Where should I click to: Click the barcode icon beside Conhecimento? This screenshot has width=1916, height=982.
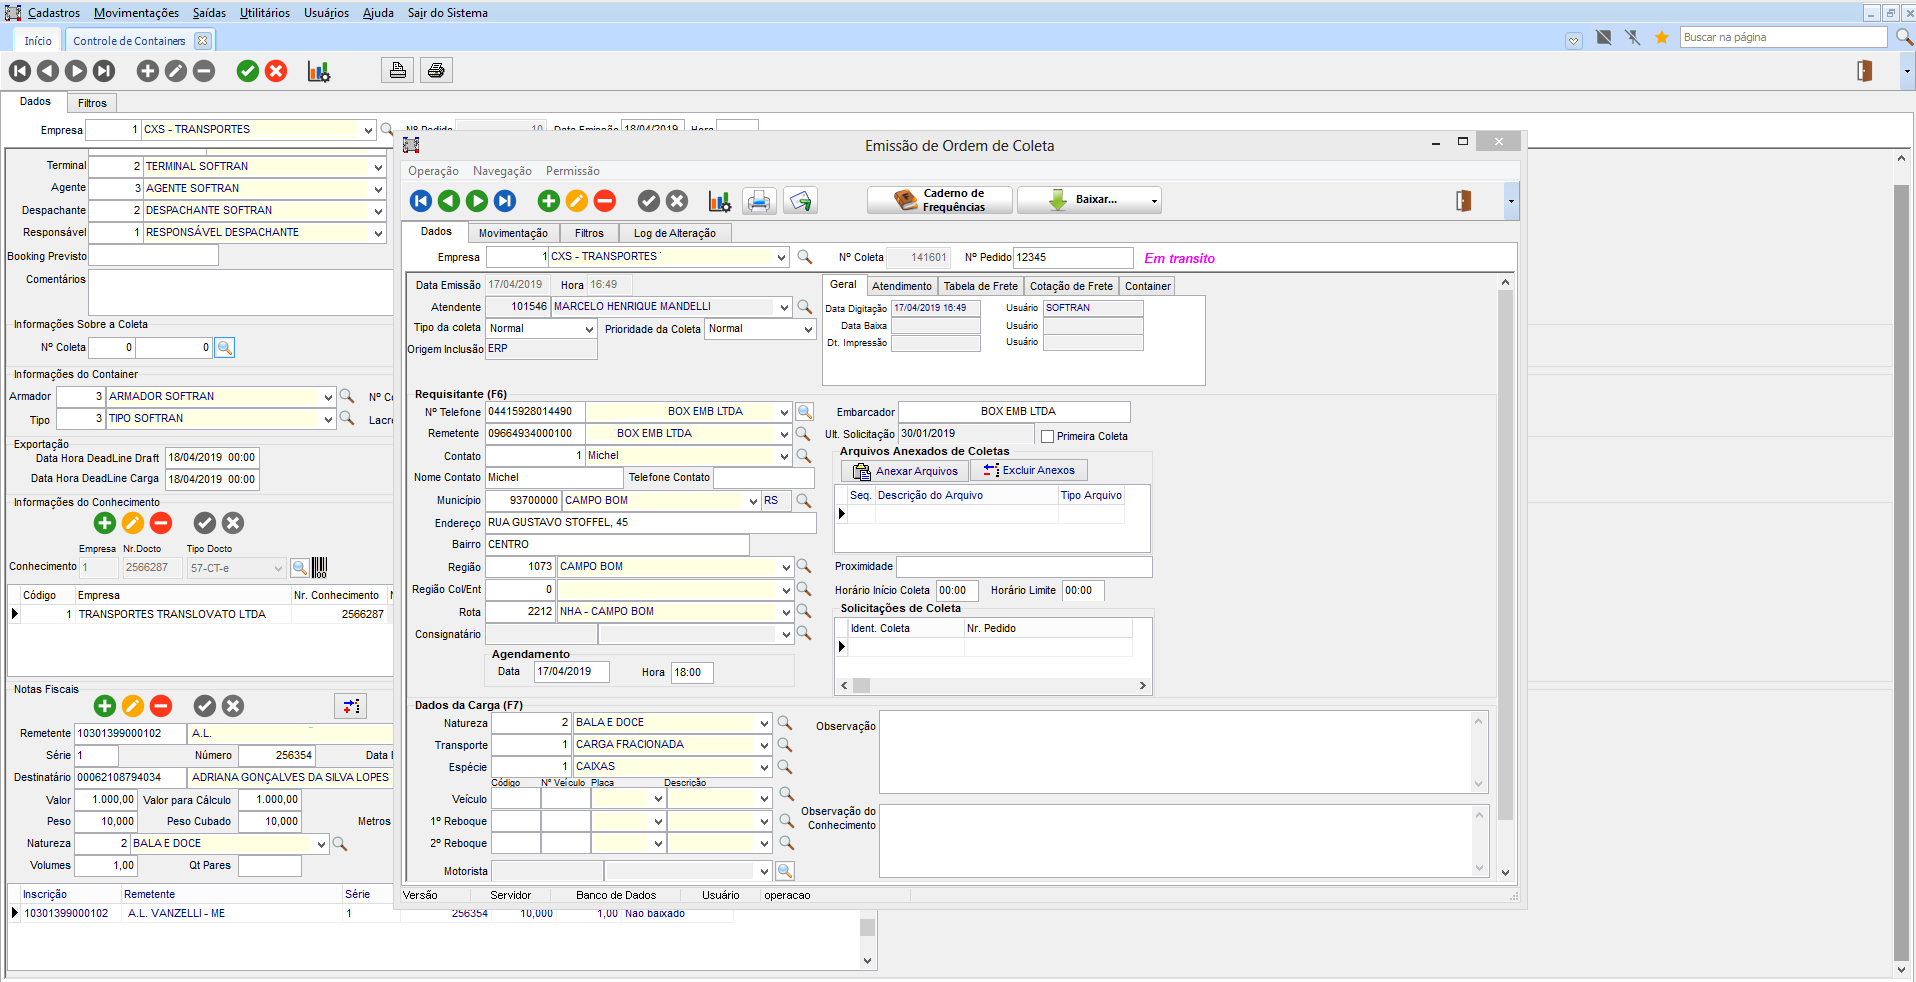[x=320, y=568]
